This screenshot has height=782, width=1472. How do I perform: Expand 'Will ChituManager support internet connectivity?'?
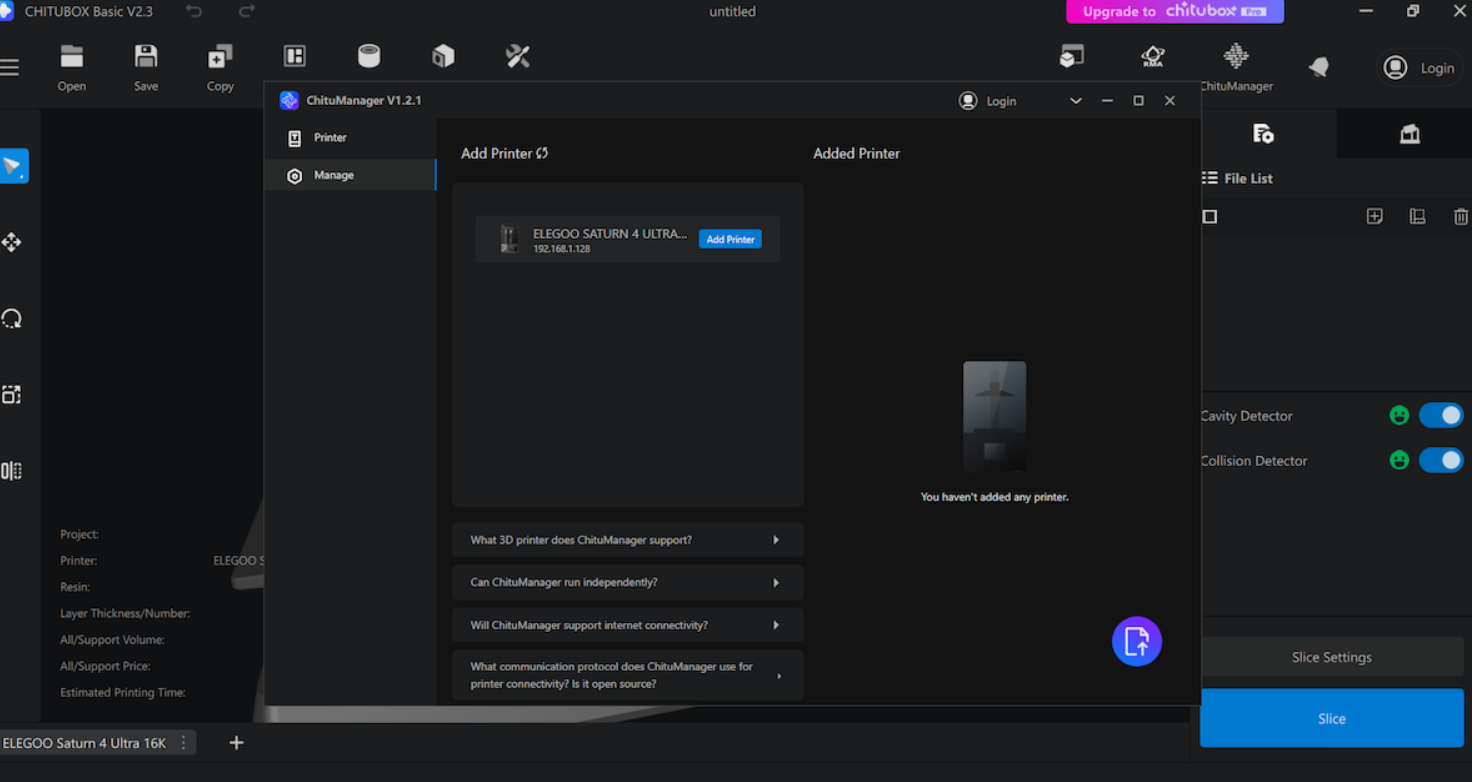(x=628, y=625)
